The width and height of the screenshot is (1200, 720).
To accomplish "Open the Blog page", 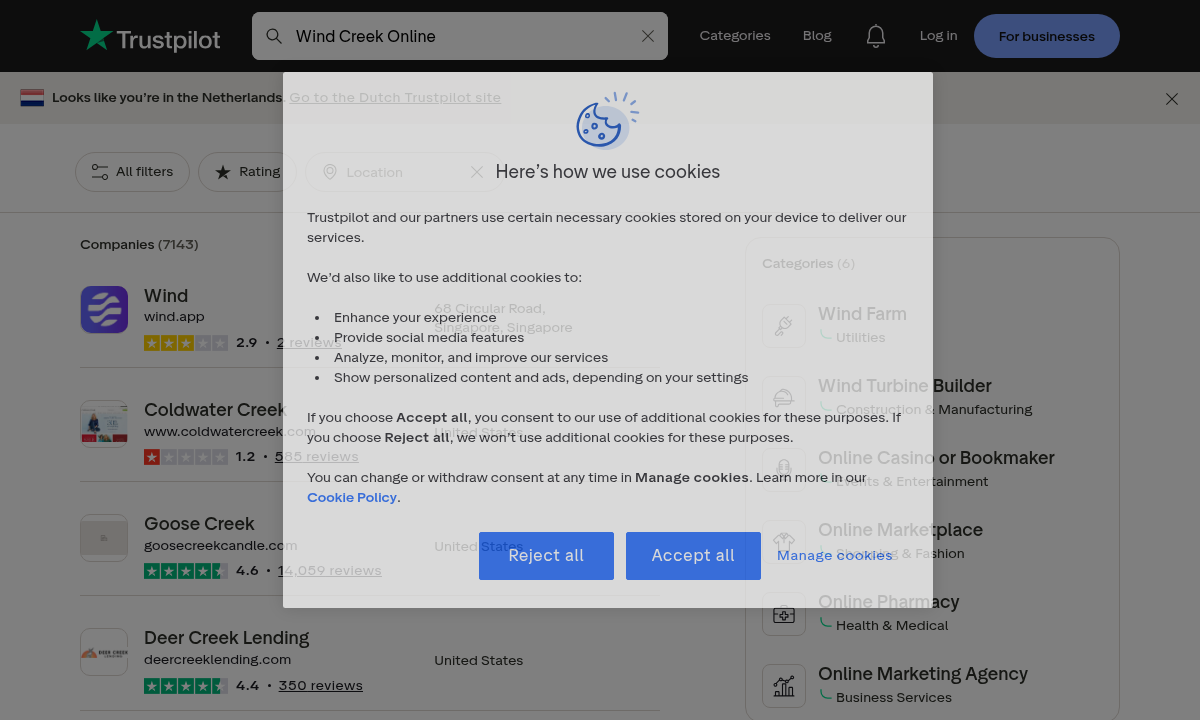I will [817, 36].
